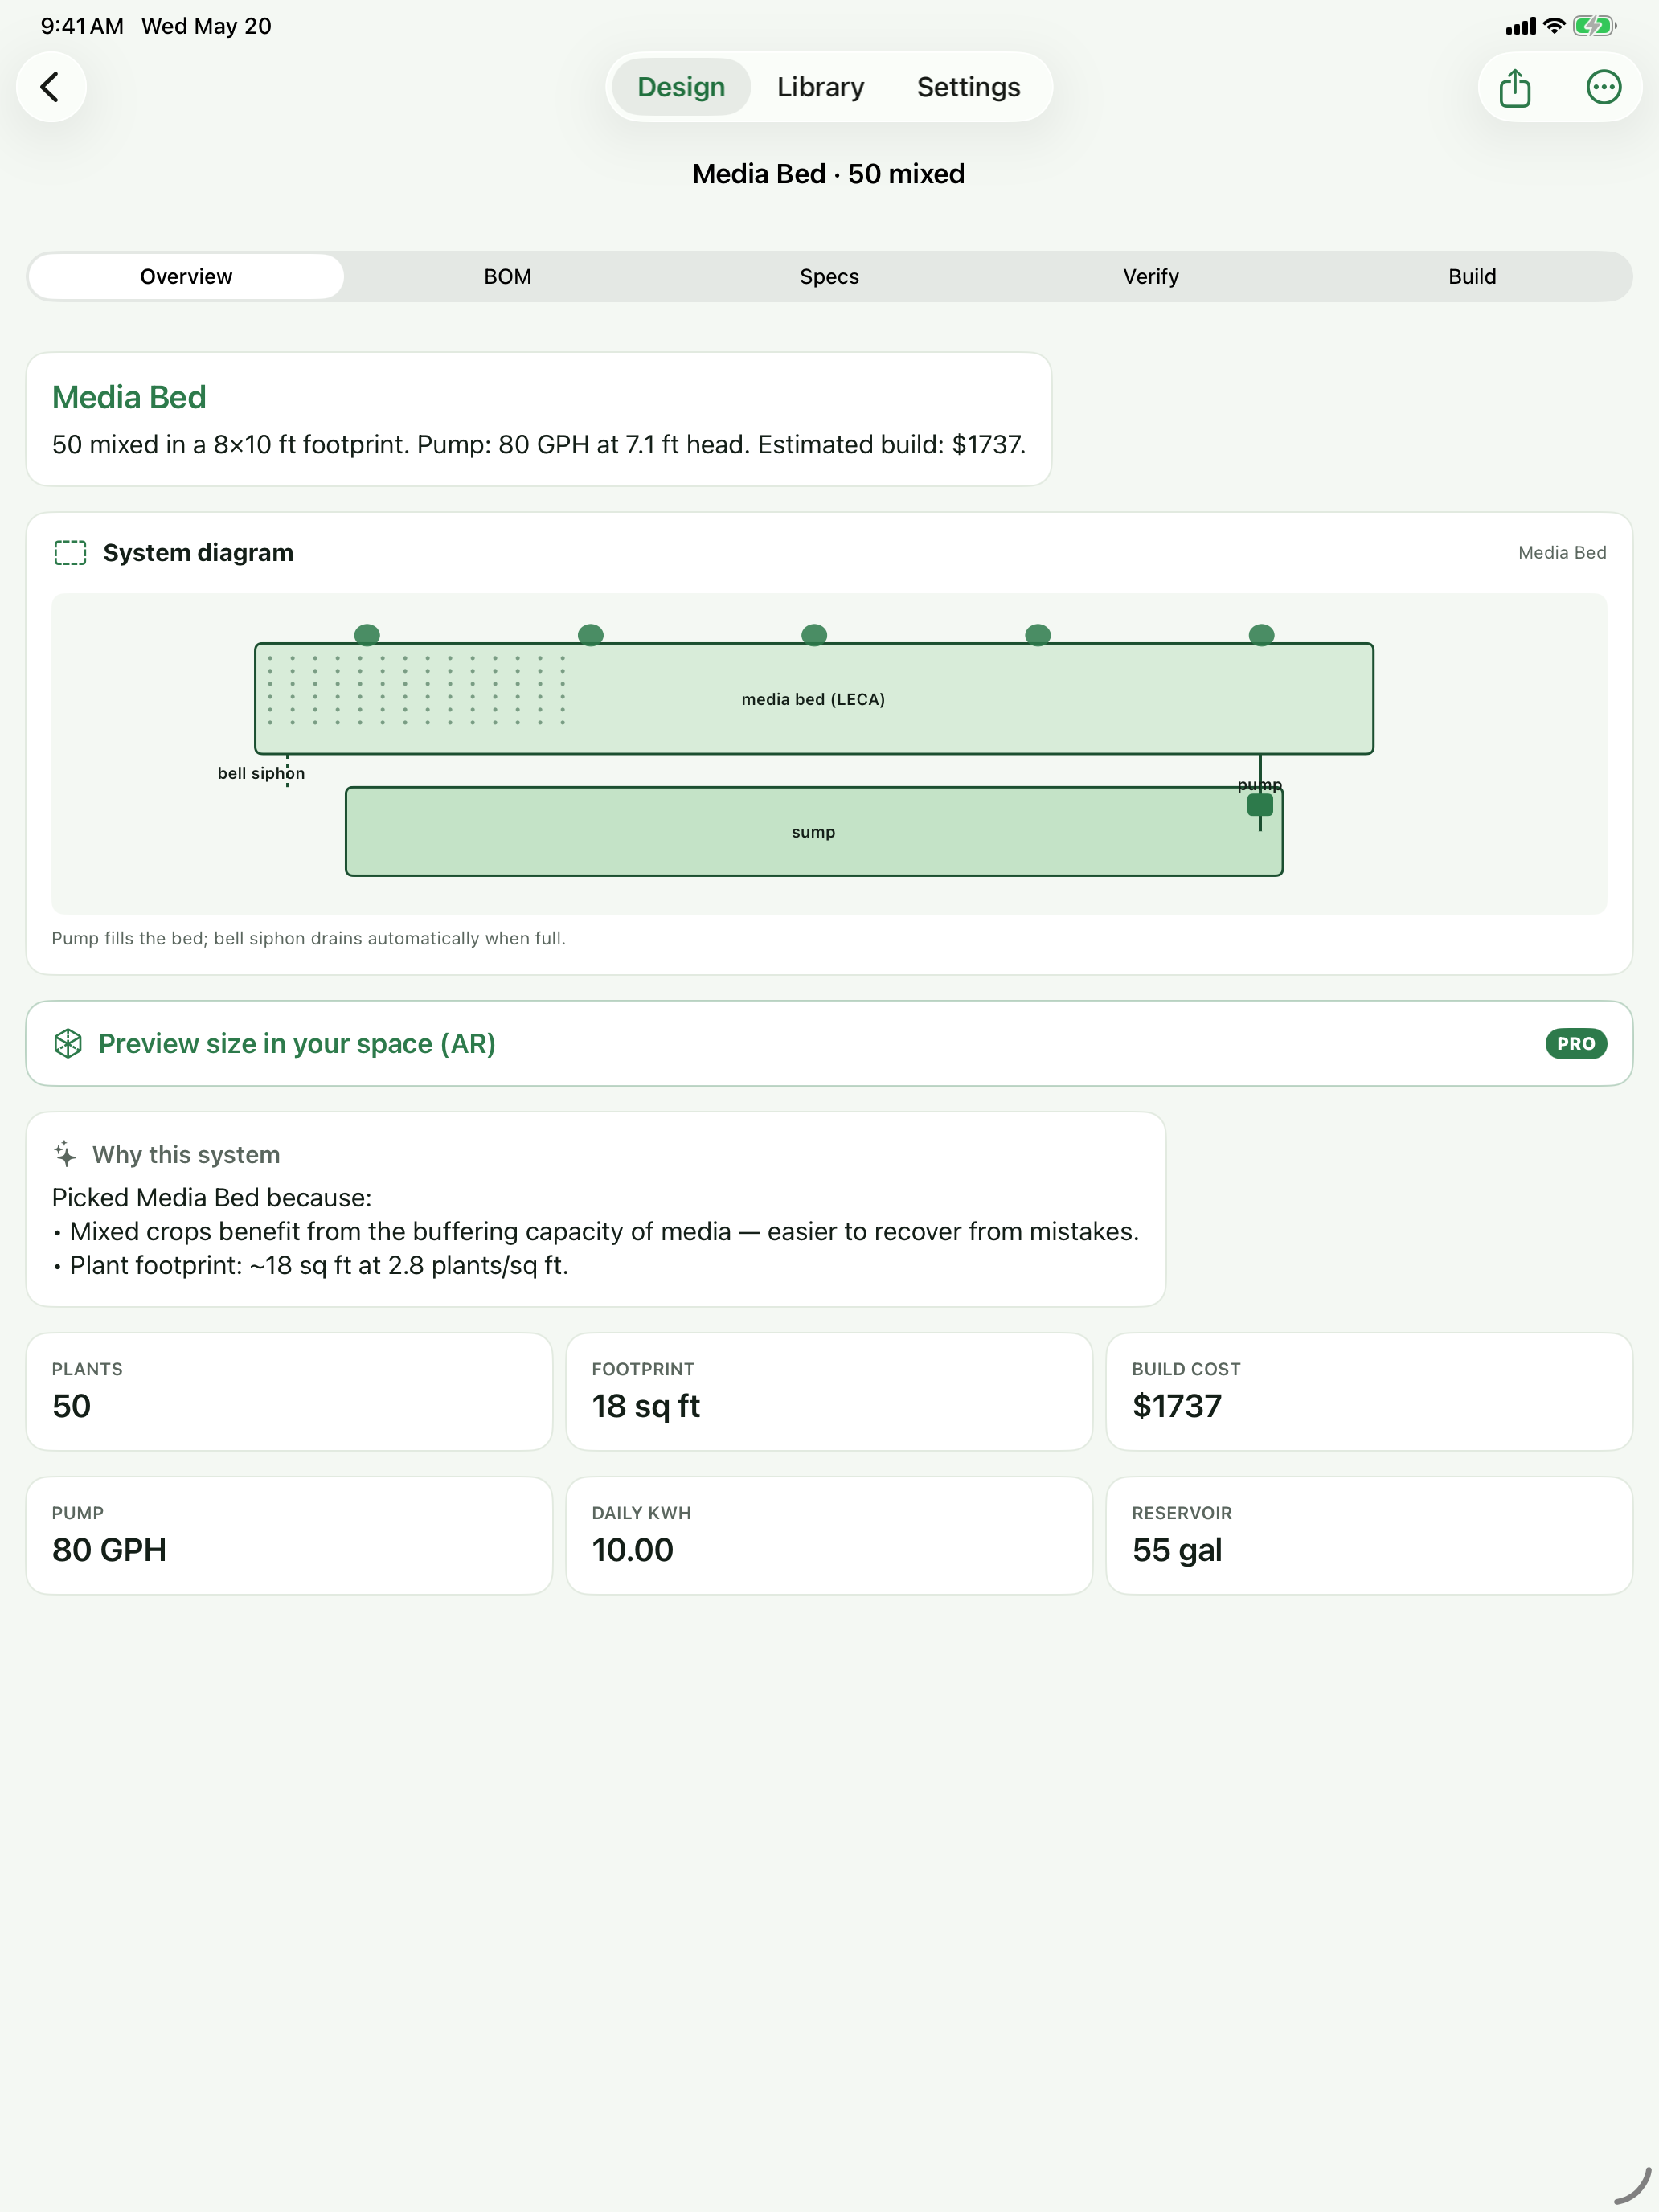The image size is (1659, 2212).
Task: Select the Overview tab
Action: click(x=186, y=276)
